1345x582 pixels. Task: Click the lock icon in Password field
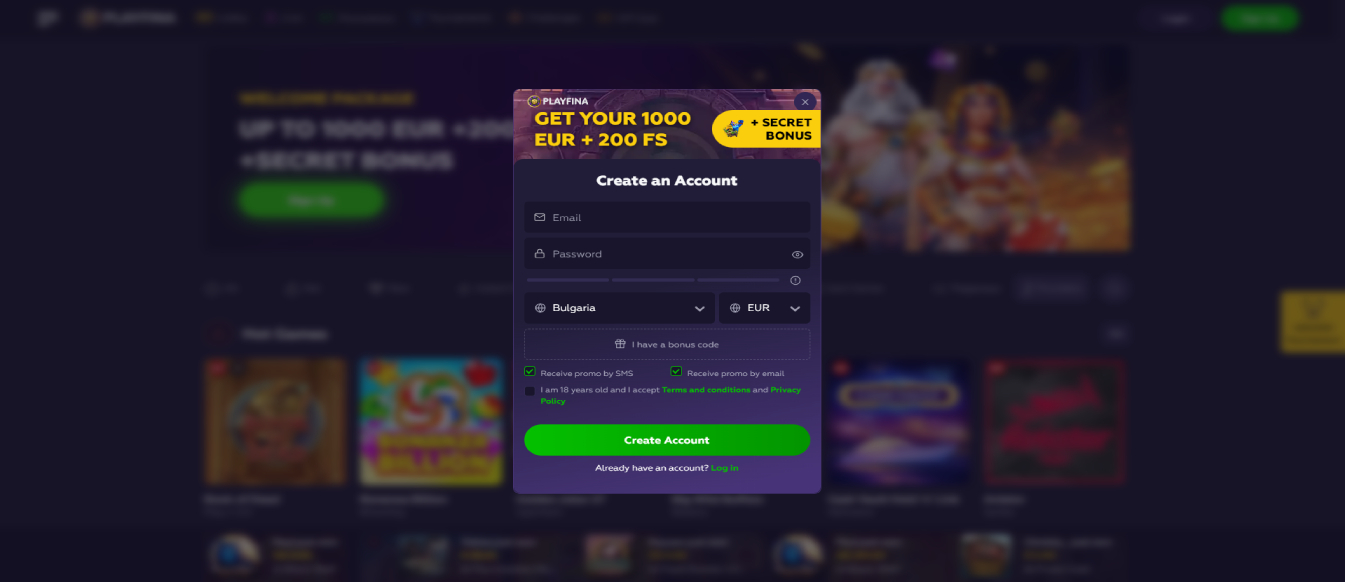pos(540,253)
